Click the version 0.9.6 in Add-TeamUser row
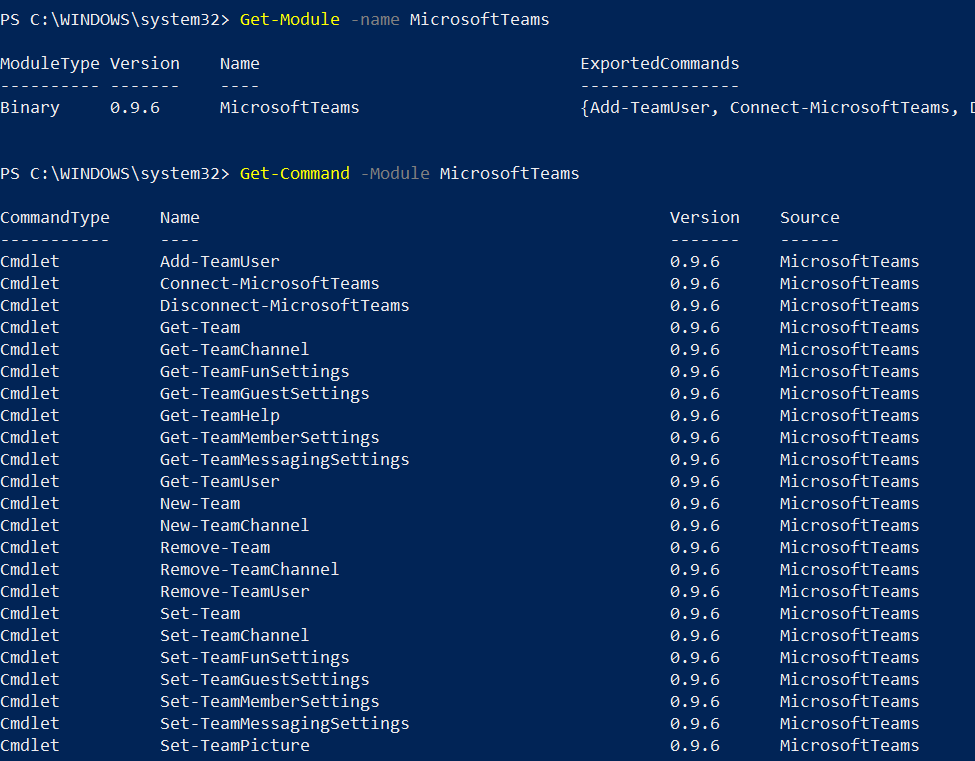Viewport: 975px width, 761px height. pyautogui.click(x=695, y=261)
